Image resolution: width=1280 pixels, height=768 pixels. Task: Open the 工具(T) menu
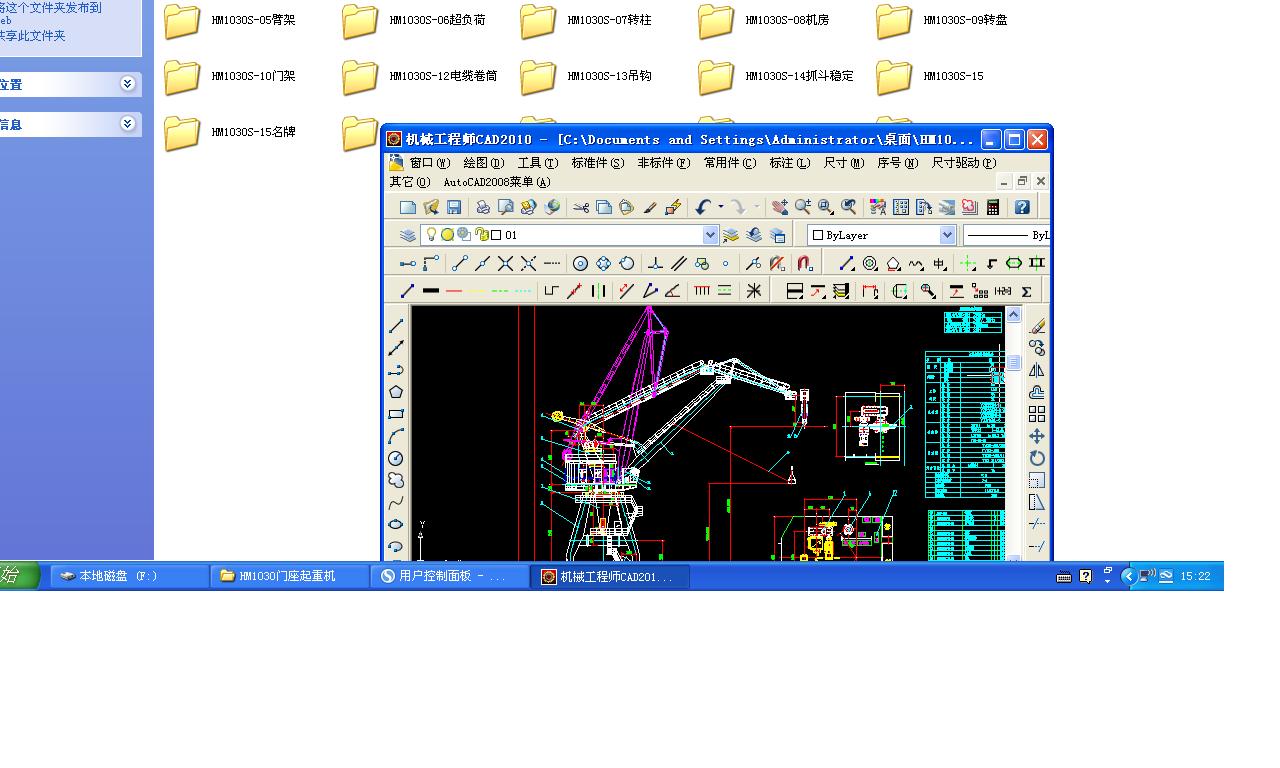(538, 162)
